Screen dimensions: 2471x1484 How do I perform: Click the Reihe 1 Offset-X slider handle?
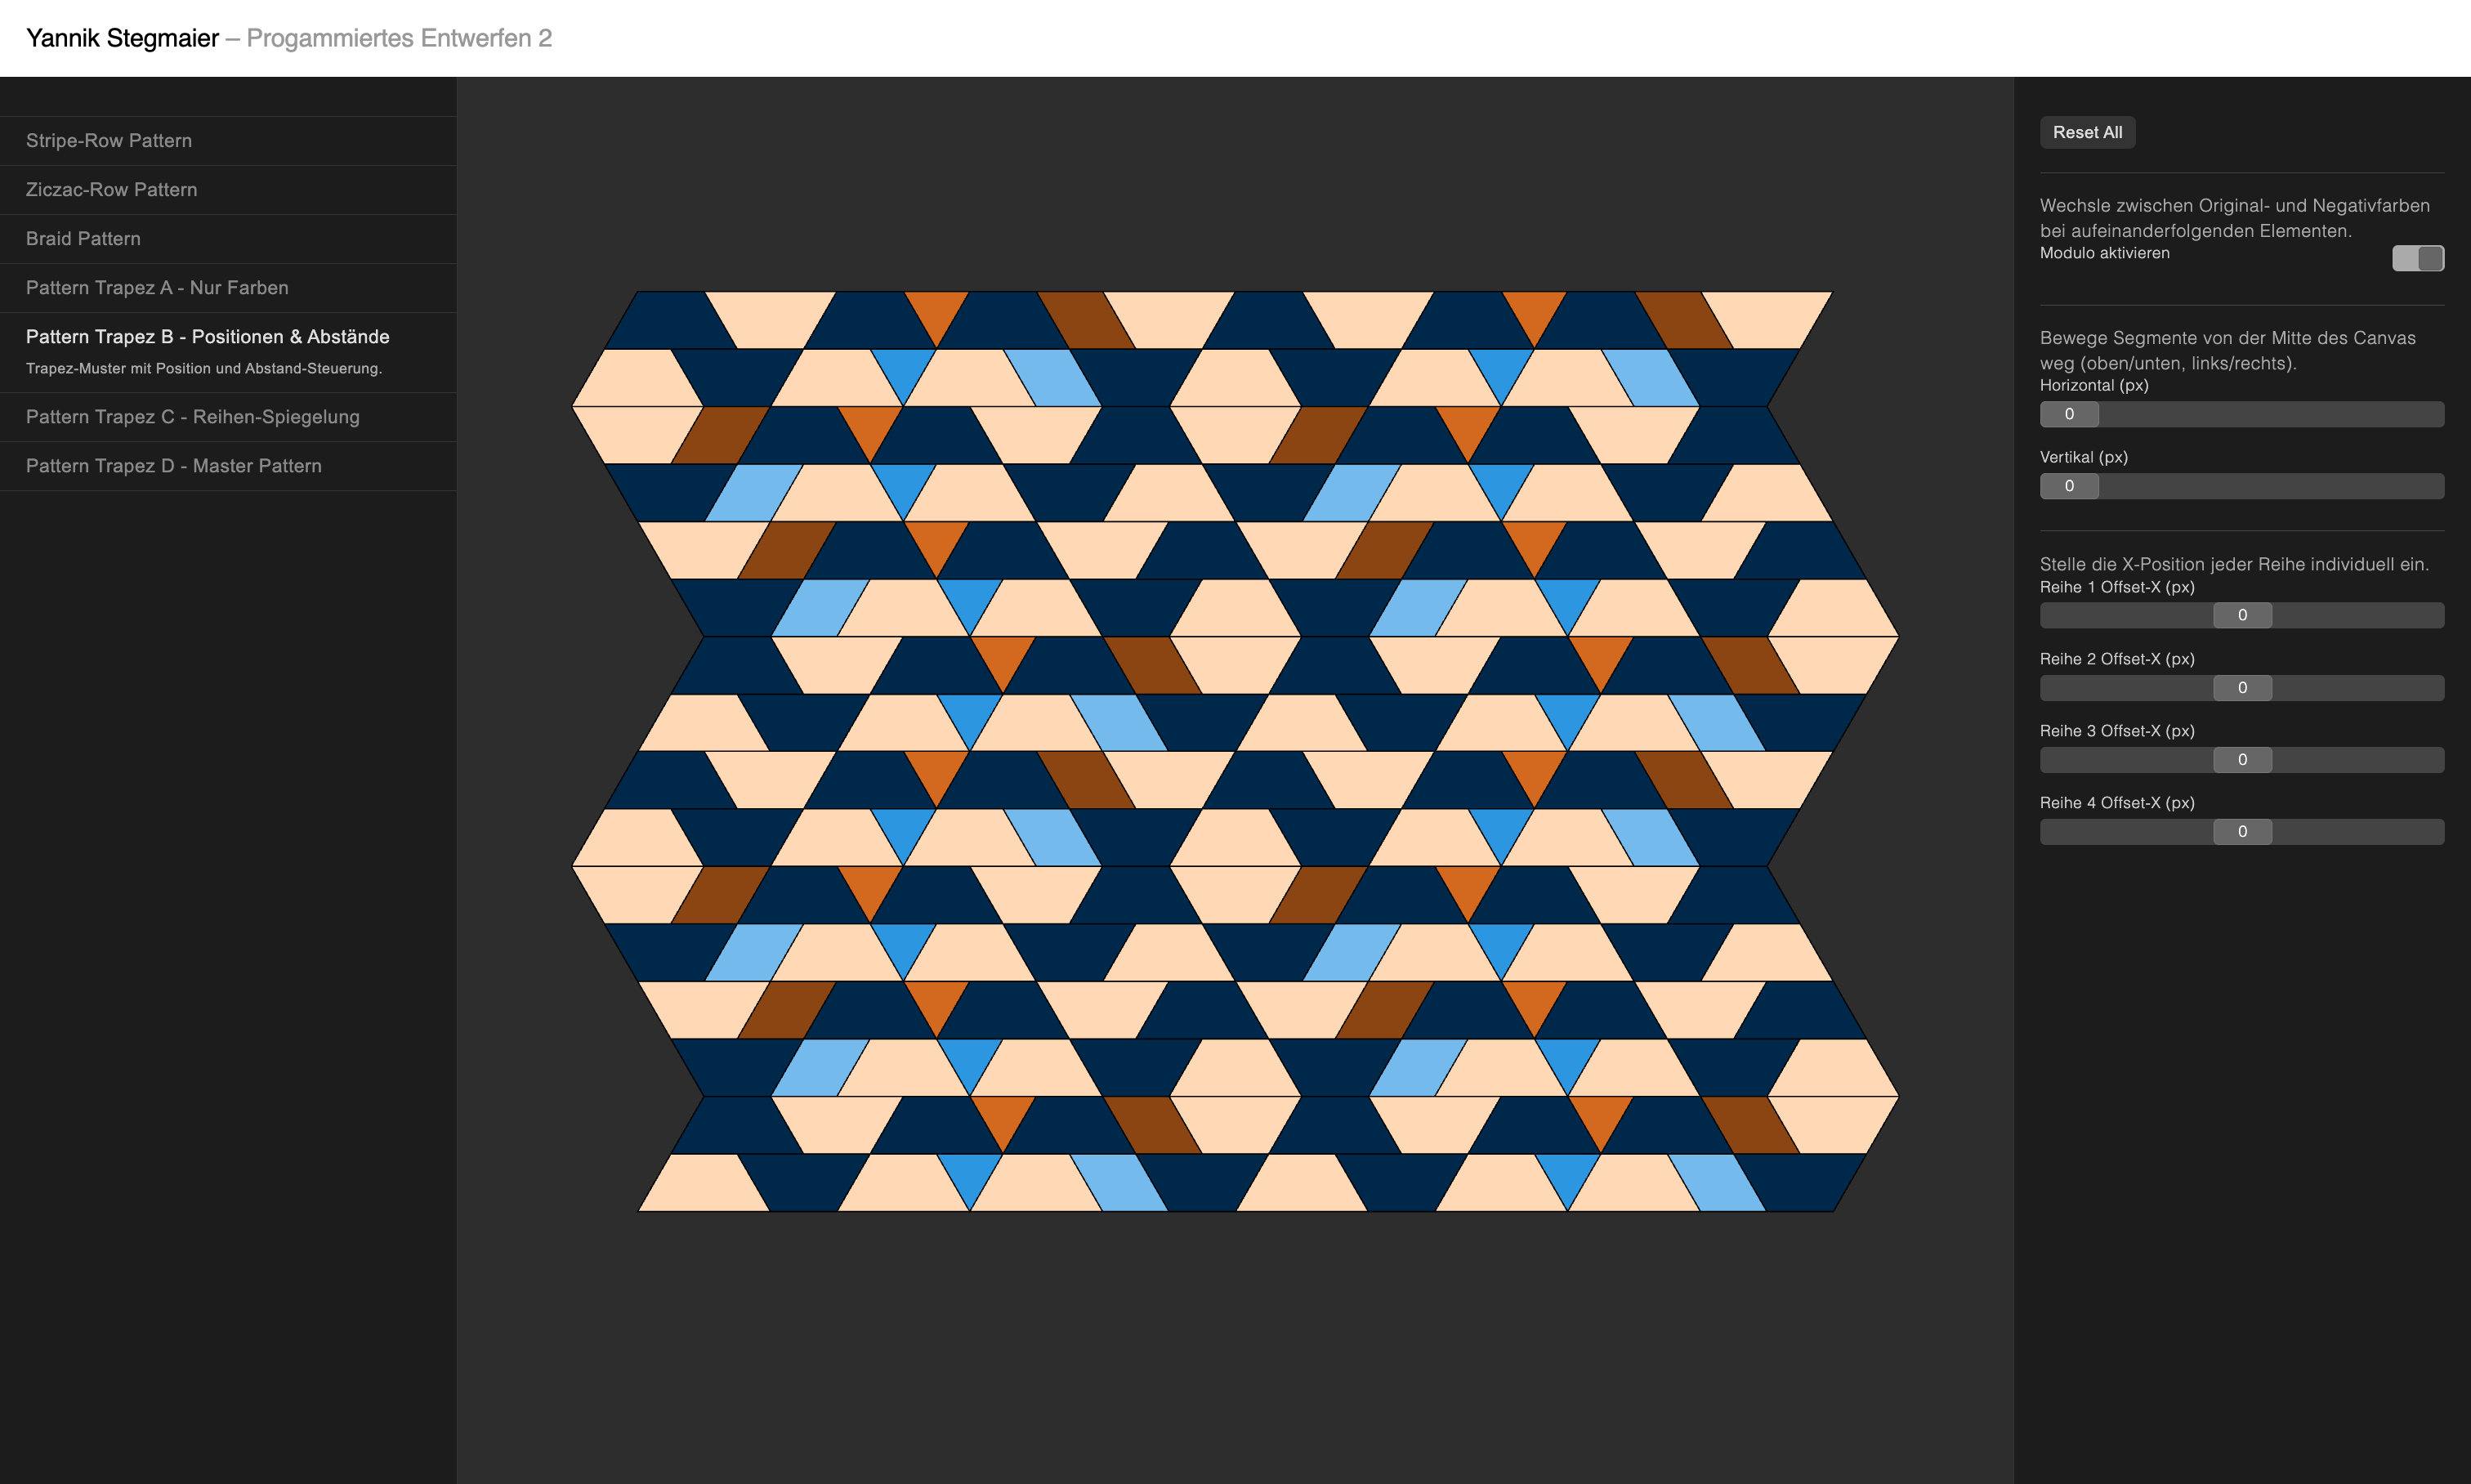point(2241,615)
